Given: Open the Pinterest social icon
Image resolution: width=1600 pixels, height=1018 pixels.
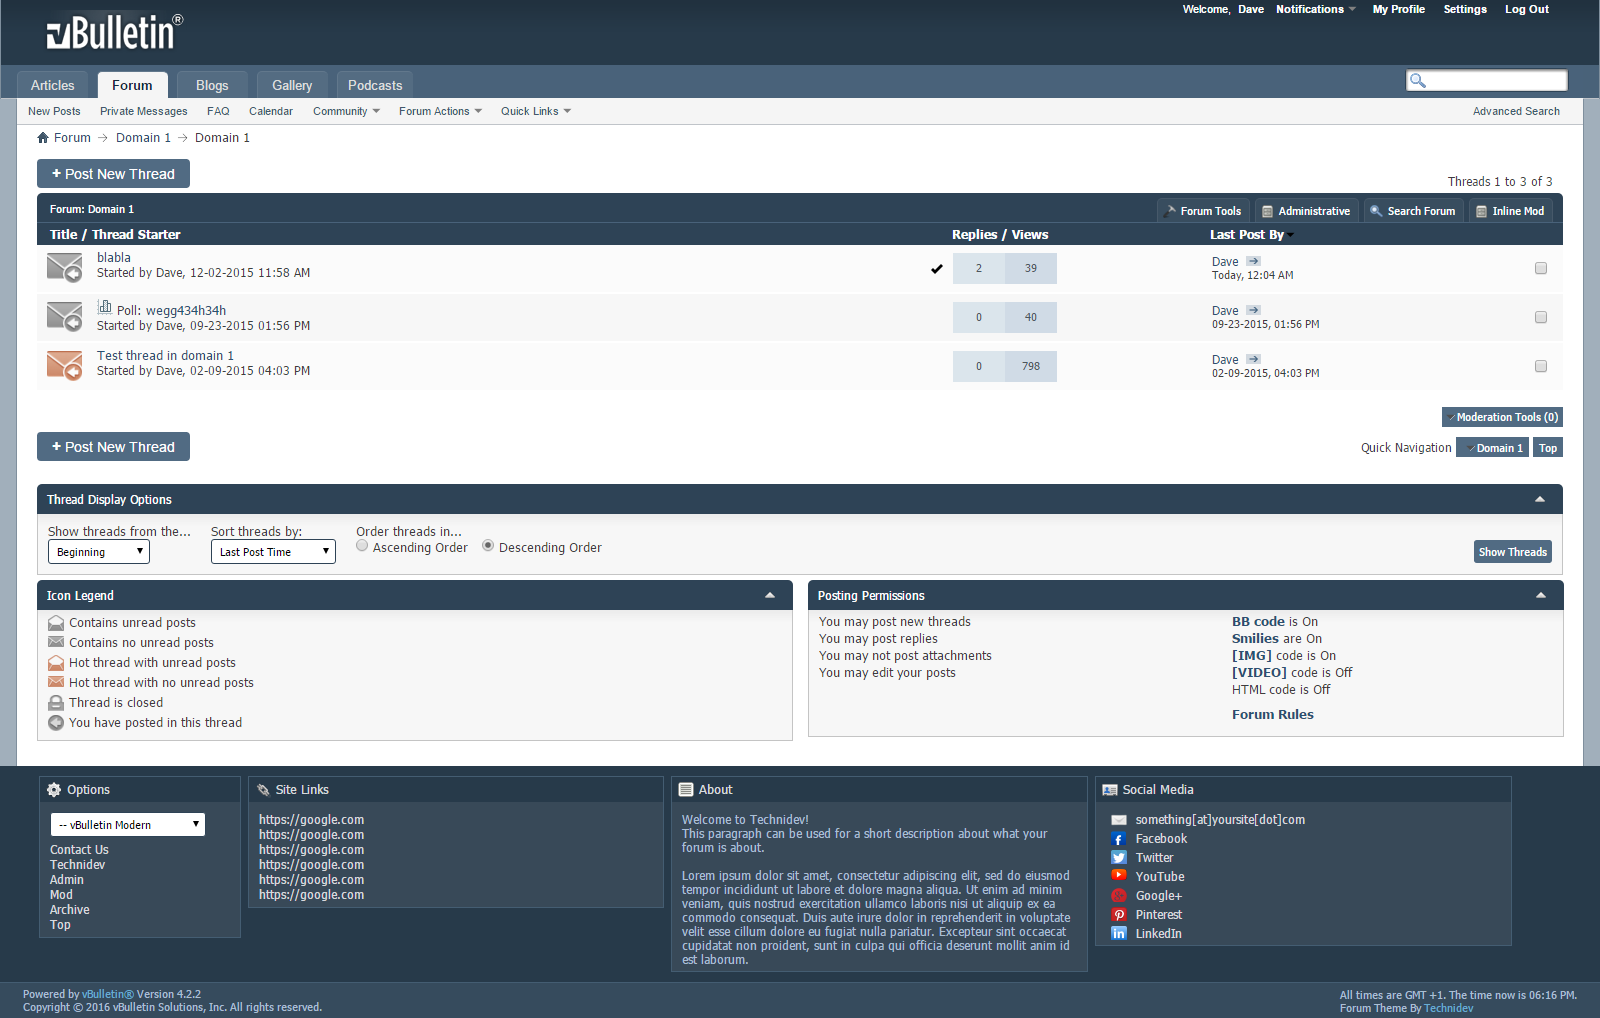Looking at the screenshot, I should pyautogui.click(x=1119, y=915).
